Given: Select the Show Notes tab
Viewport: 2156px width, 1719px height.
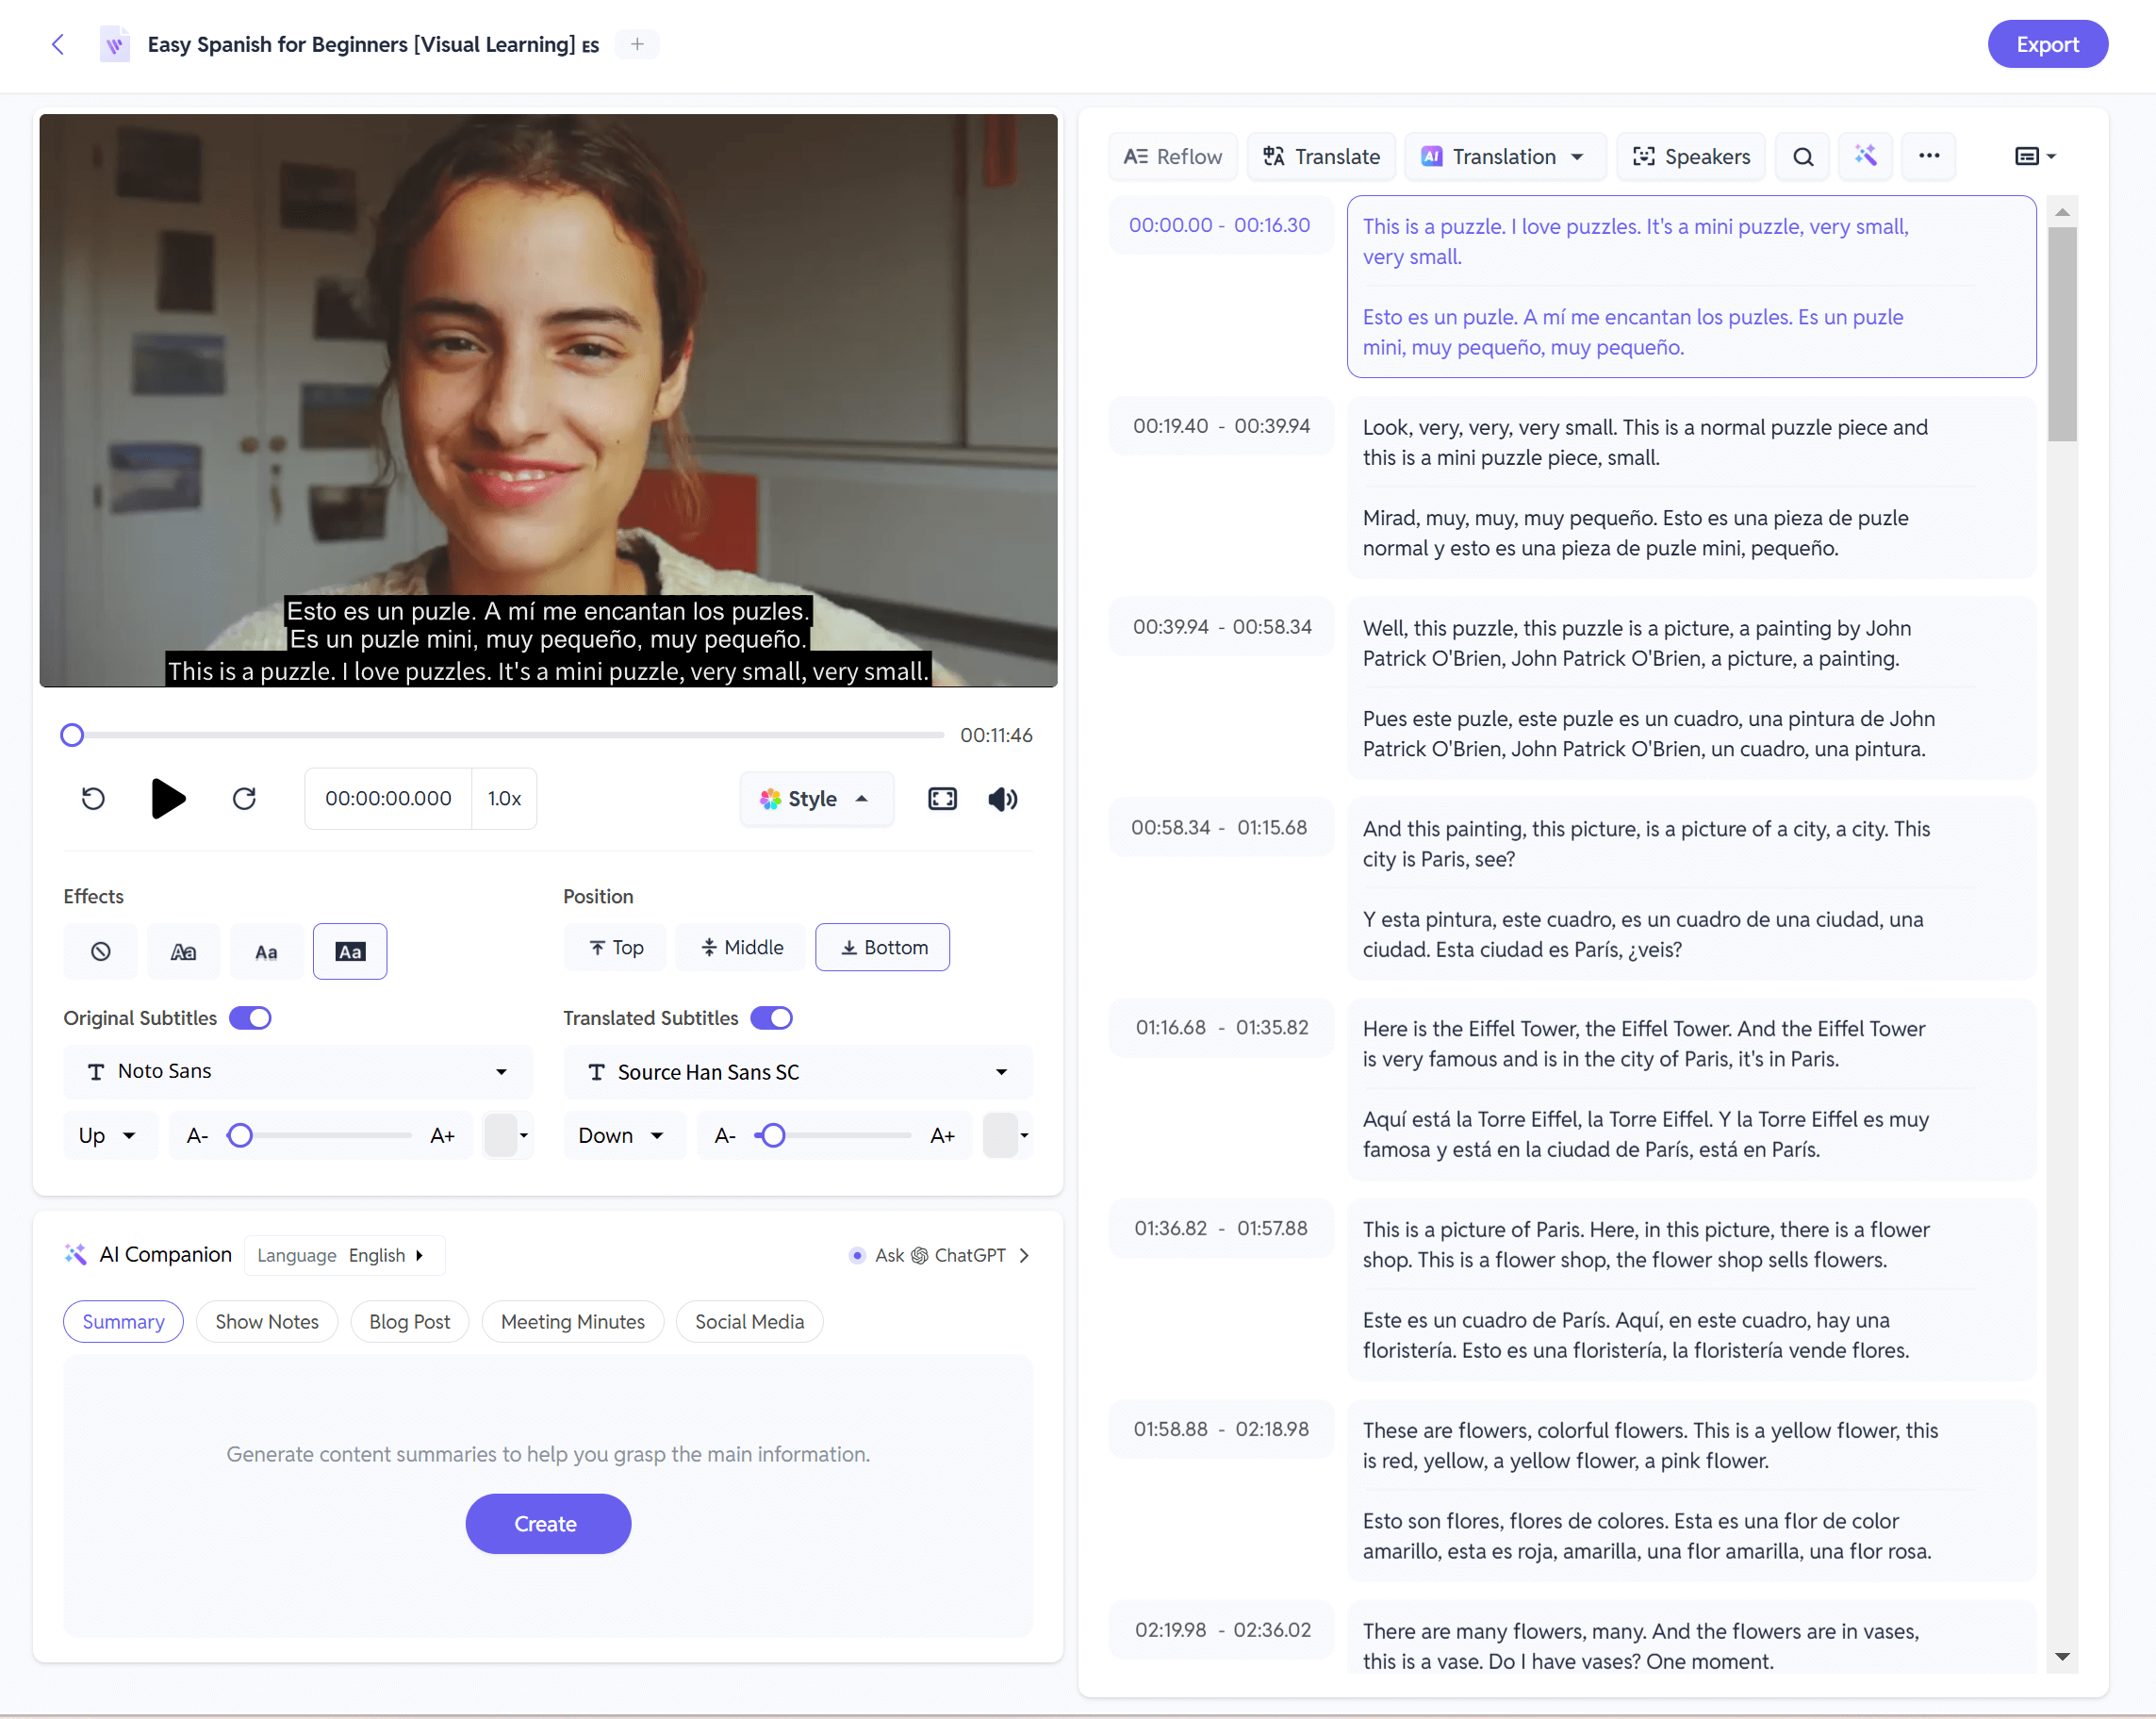Looking at the screenshot, I should (x=267, y=1321).
